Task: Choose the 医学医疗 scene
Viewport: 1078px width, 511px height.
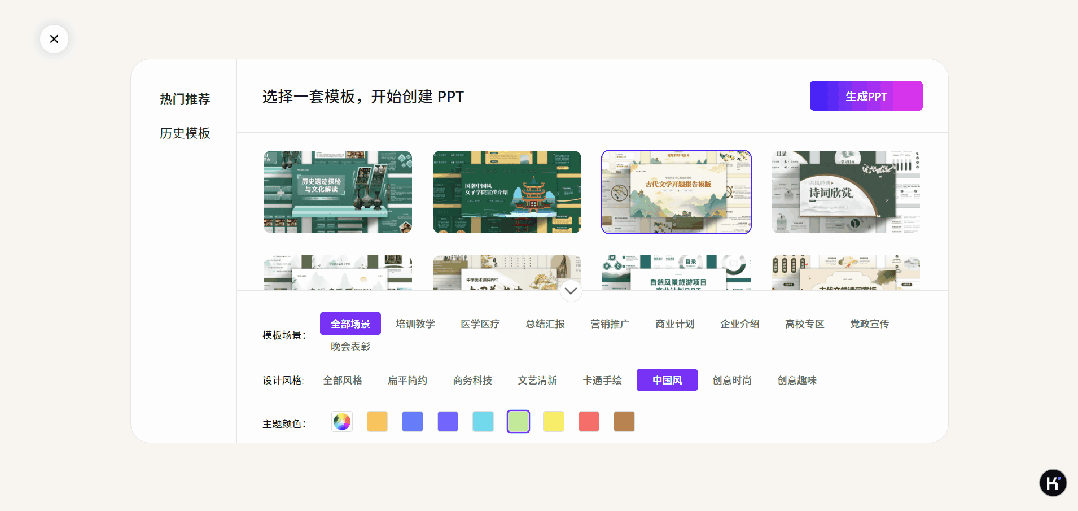Action: click(480, 324)
